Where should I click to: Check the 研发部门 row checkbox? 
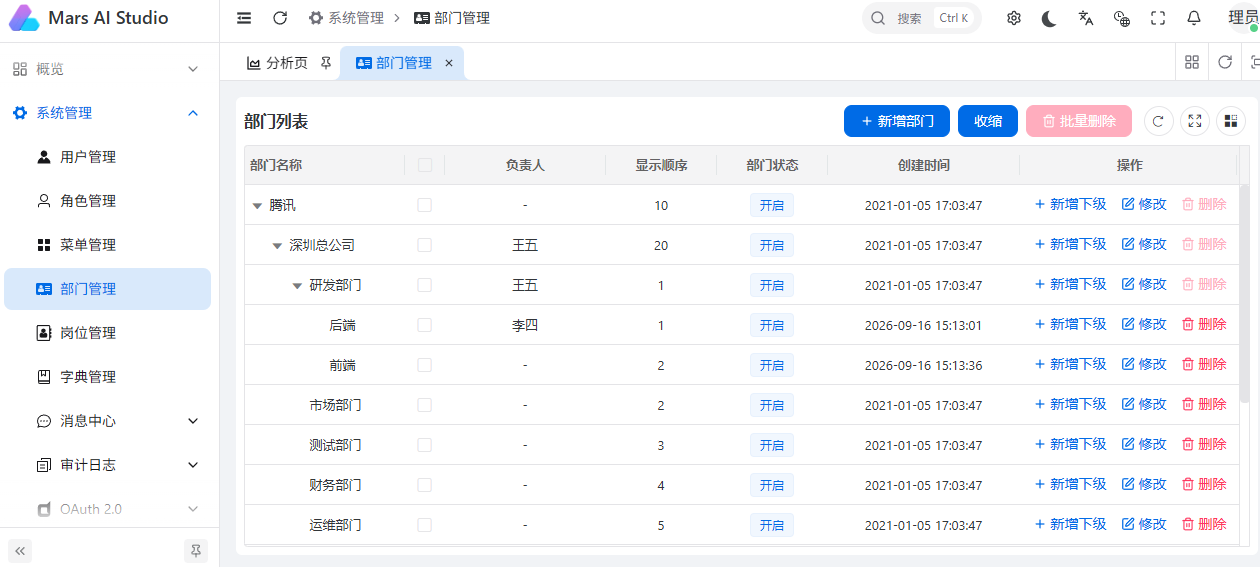click(x=425, y=285)
